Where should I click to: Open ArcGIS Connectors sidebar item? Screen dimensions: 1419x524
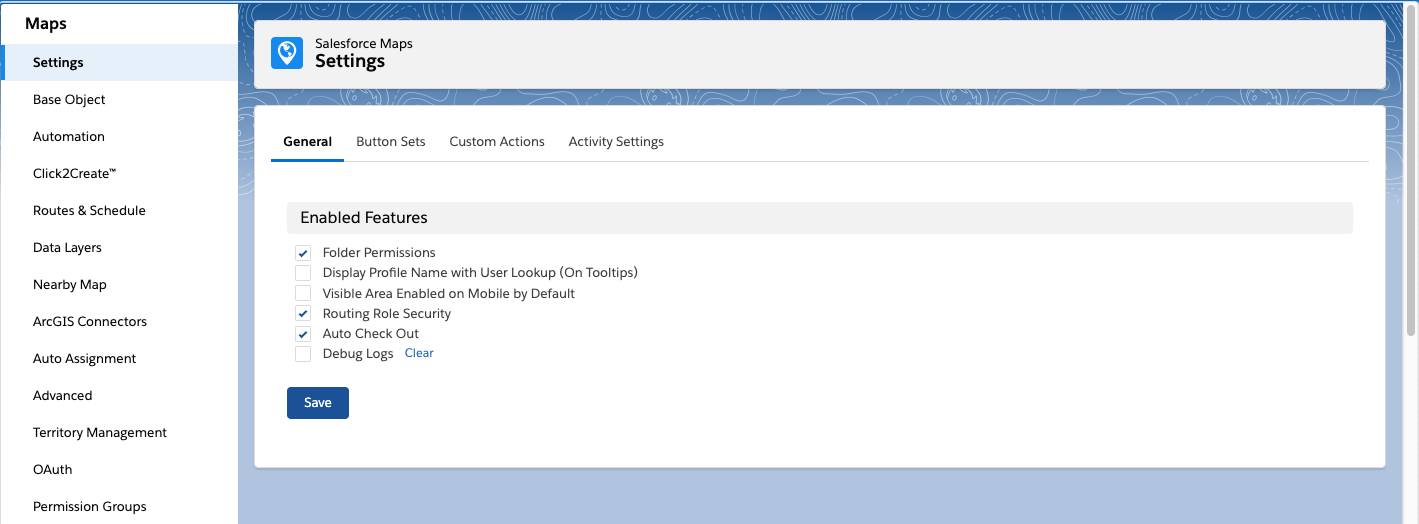119,321
